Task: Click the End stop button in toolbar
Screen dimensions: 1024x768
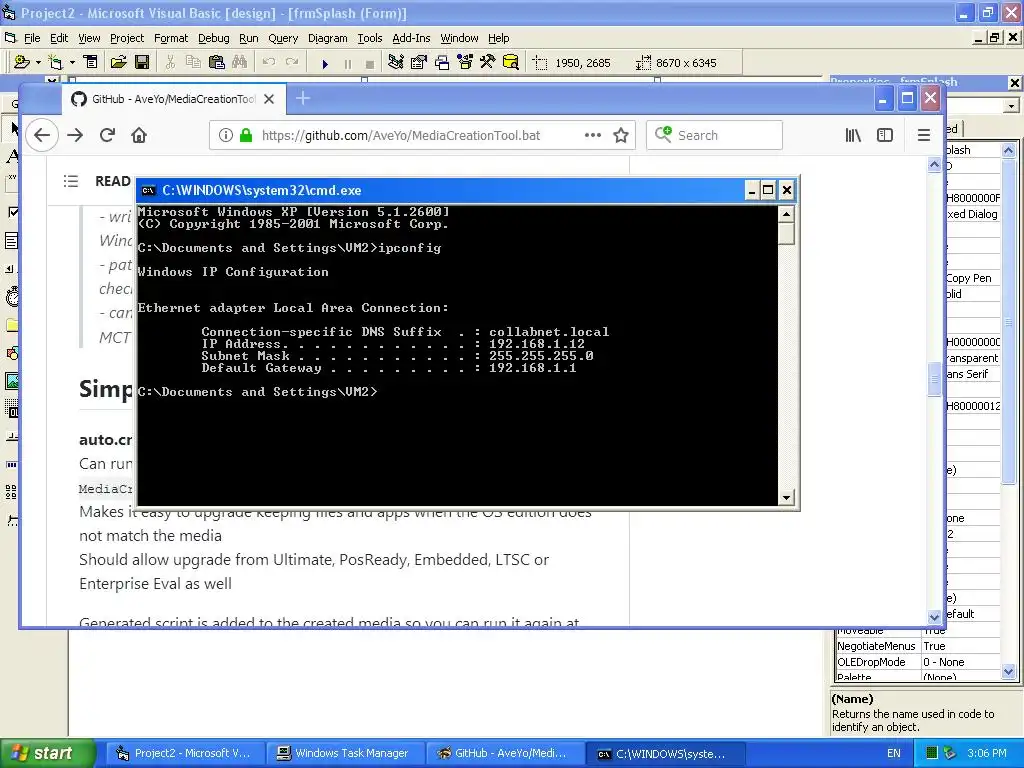Action: coord(370,63)
